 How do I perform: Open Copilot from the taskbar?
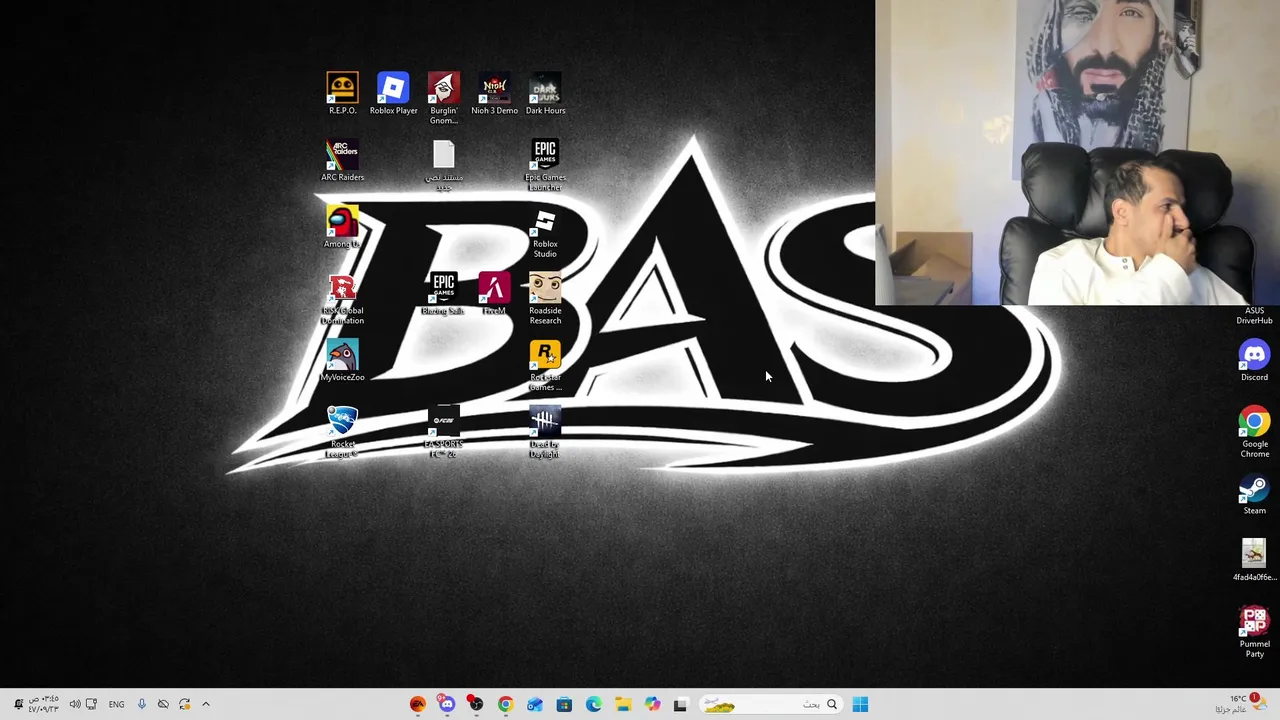[652, 704]
